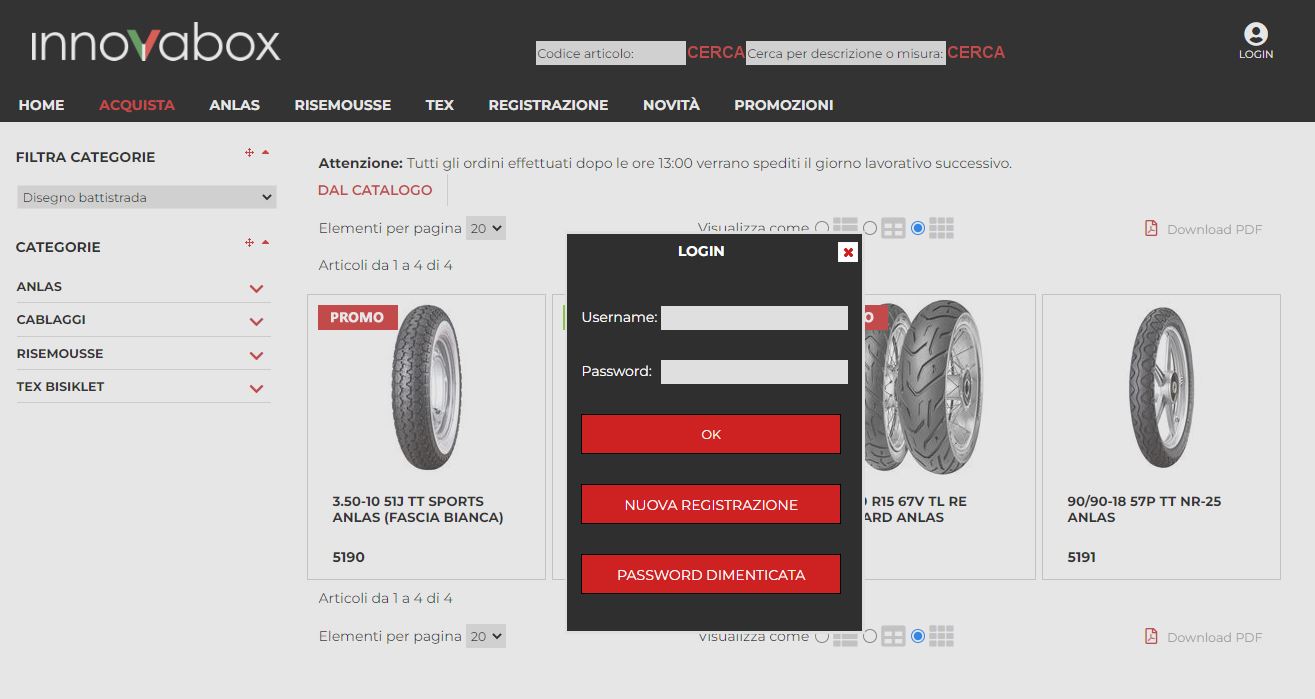Open the REGISTRAZIONE menu item
Viewport: 1315px width, 699px height.
[x=548, y=105]
